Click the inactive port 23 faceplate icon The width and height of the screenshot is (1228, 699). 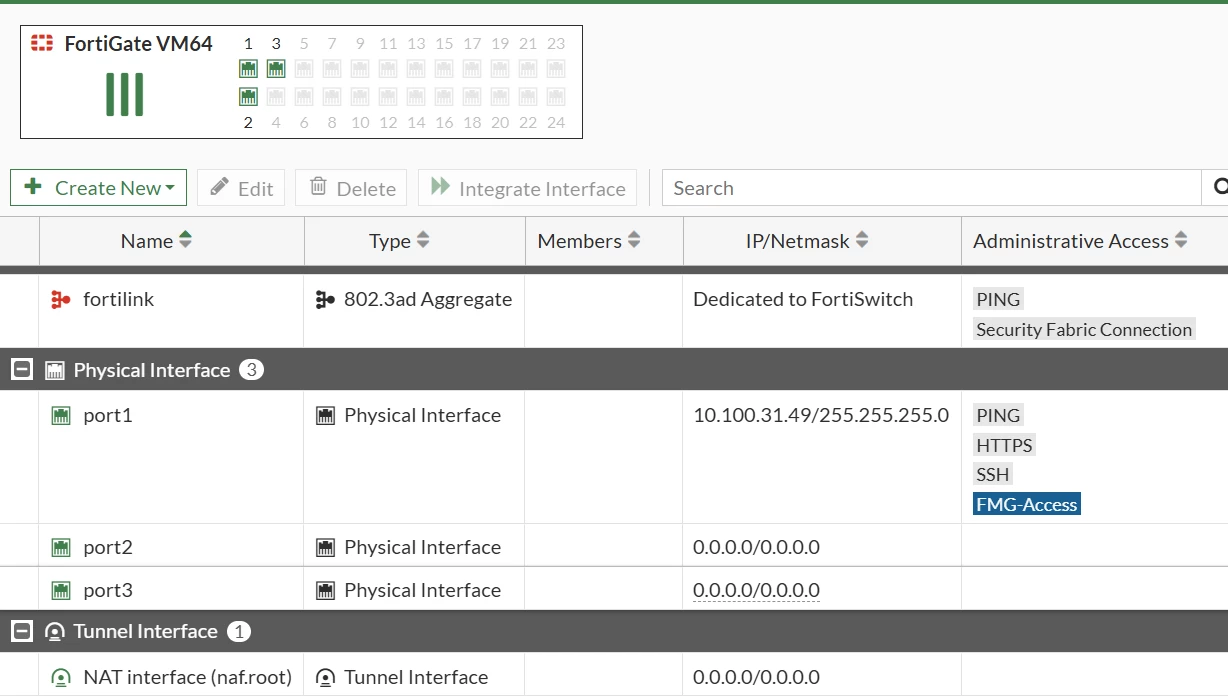click(x=556, y=69)
